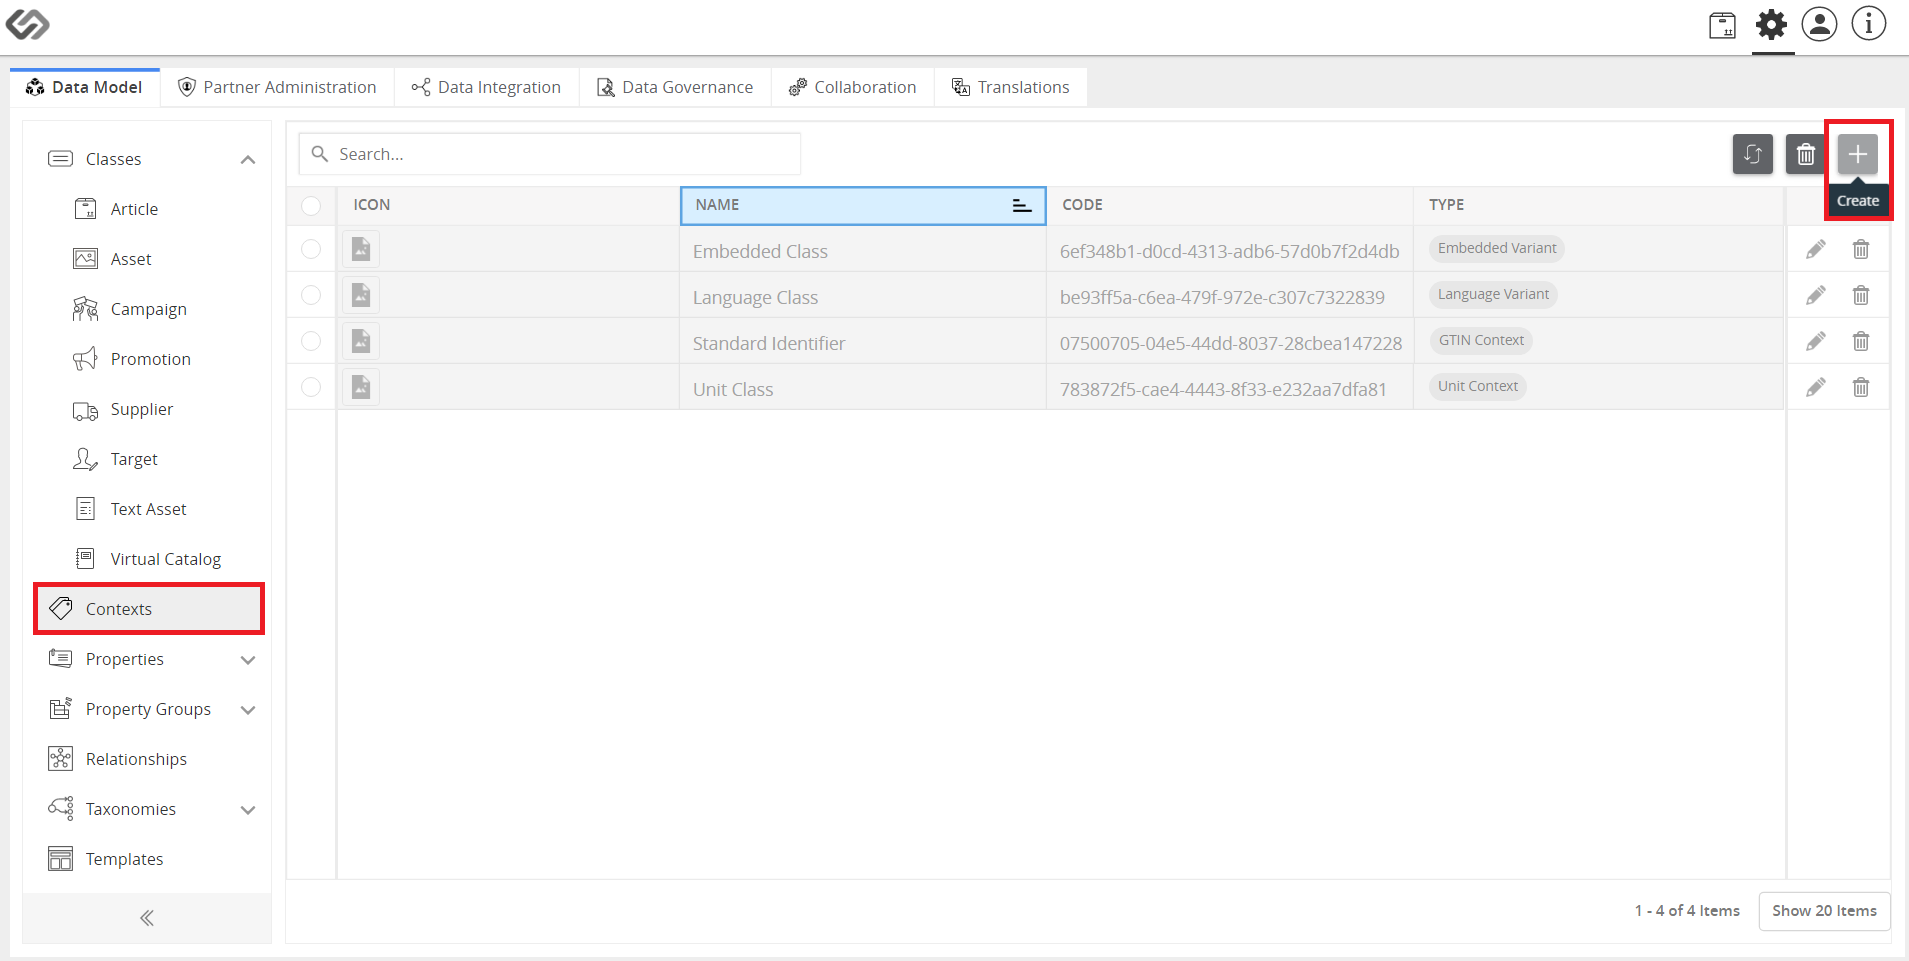The height and width of the screenshot is (961, 1909).
Task: Toggle the select-all header checkbox
Action: coord(311,205)
